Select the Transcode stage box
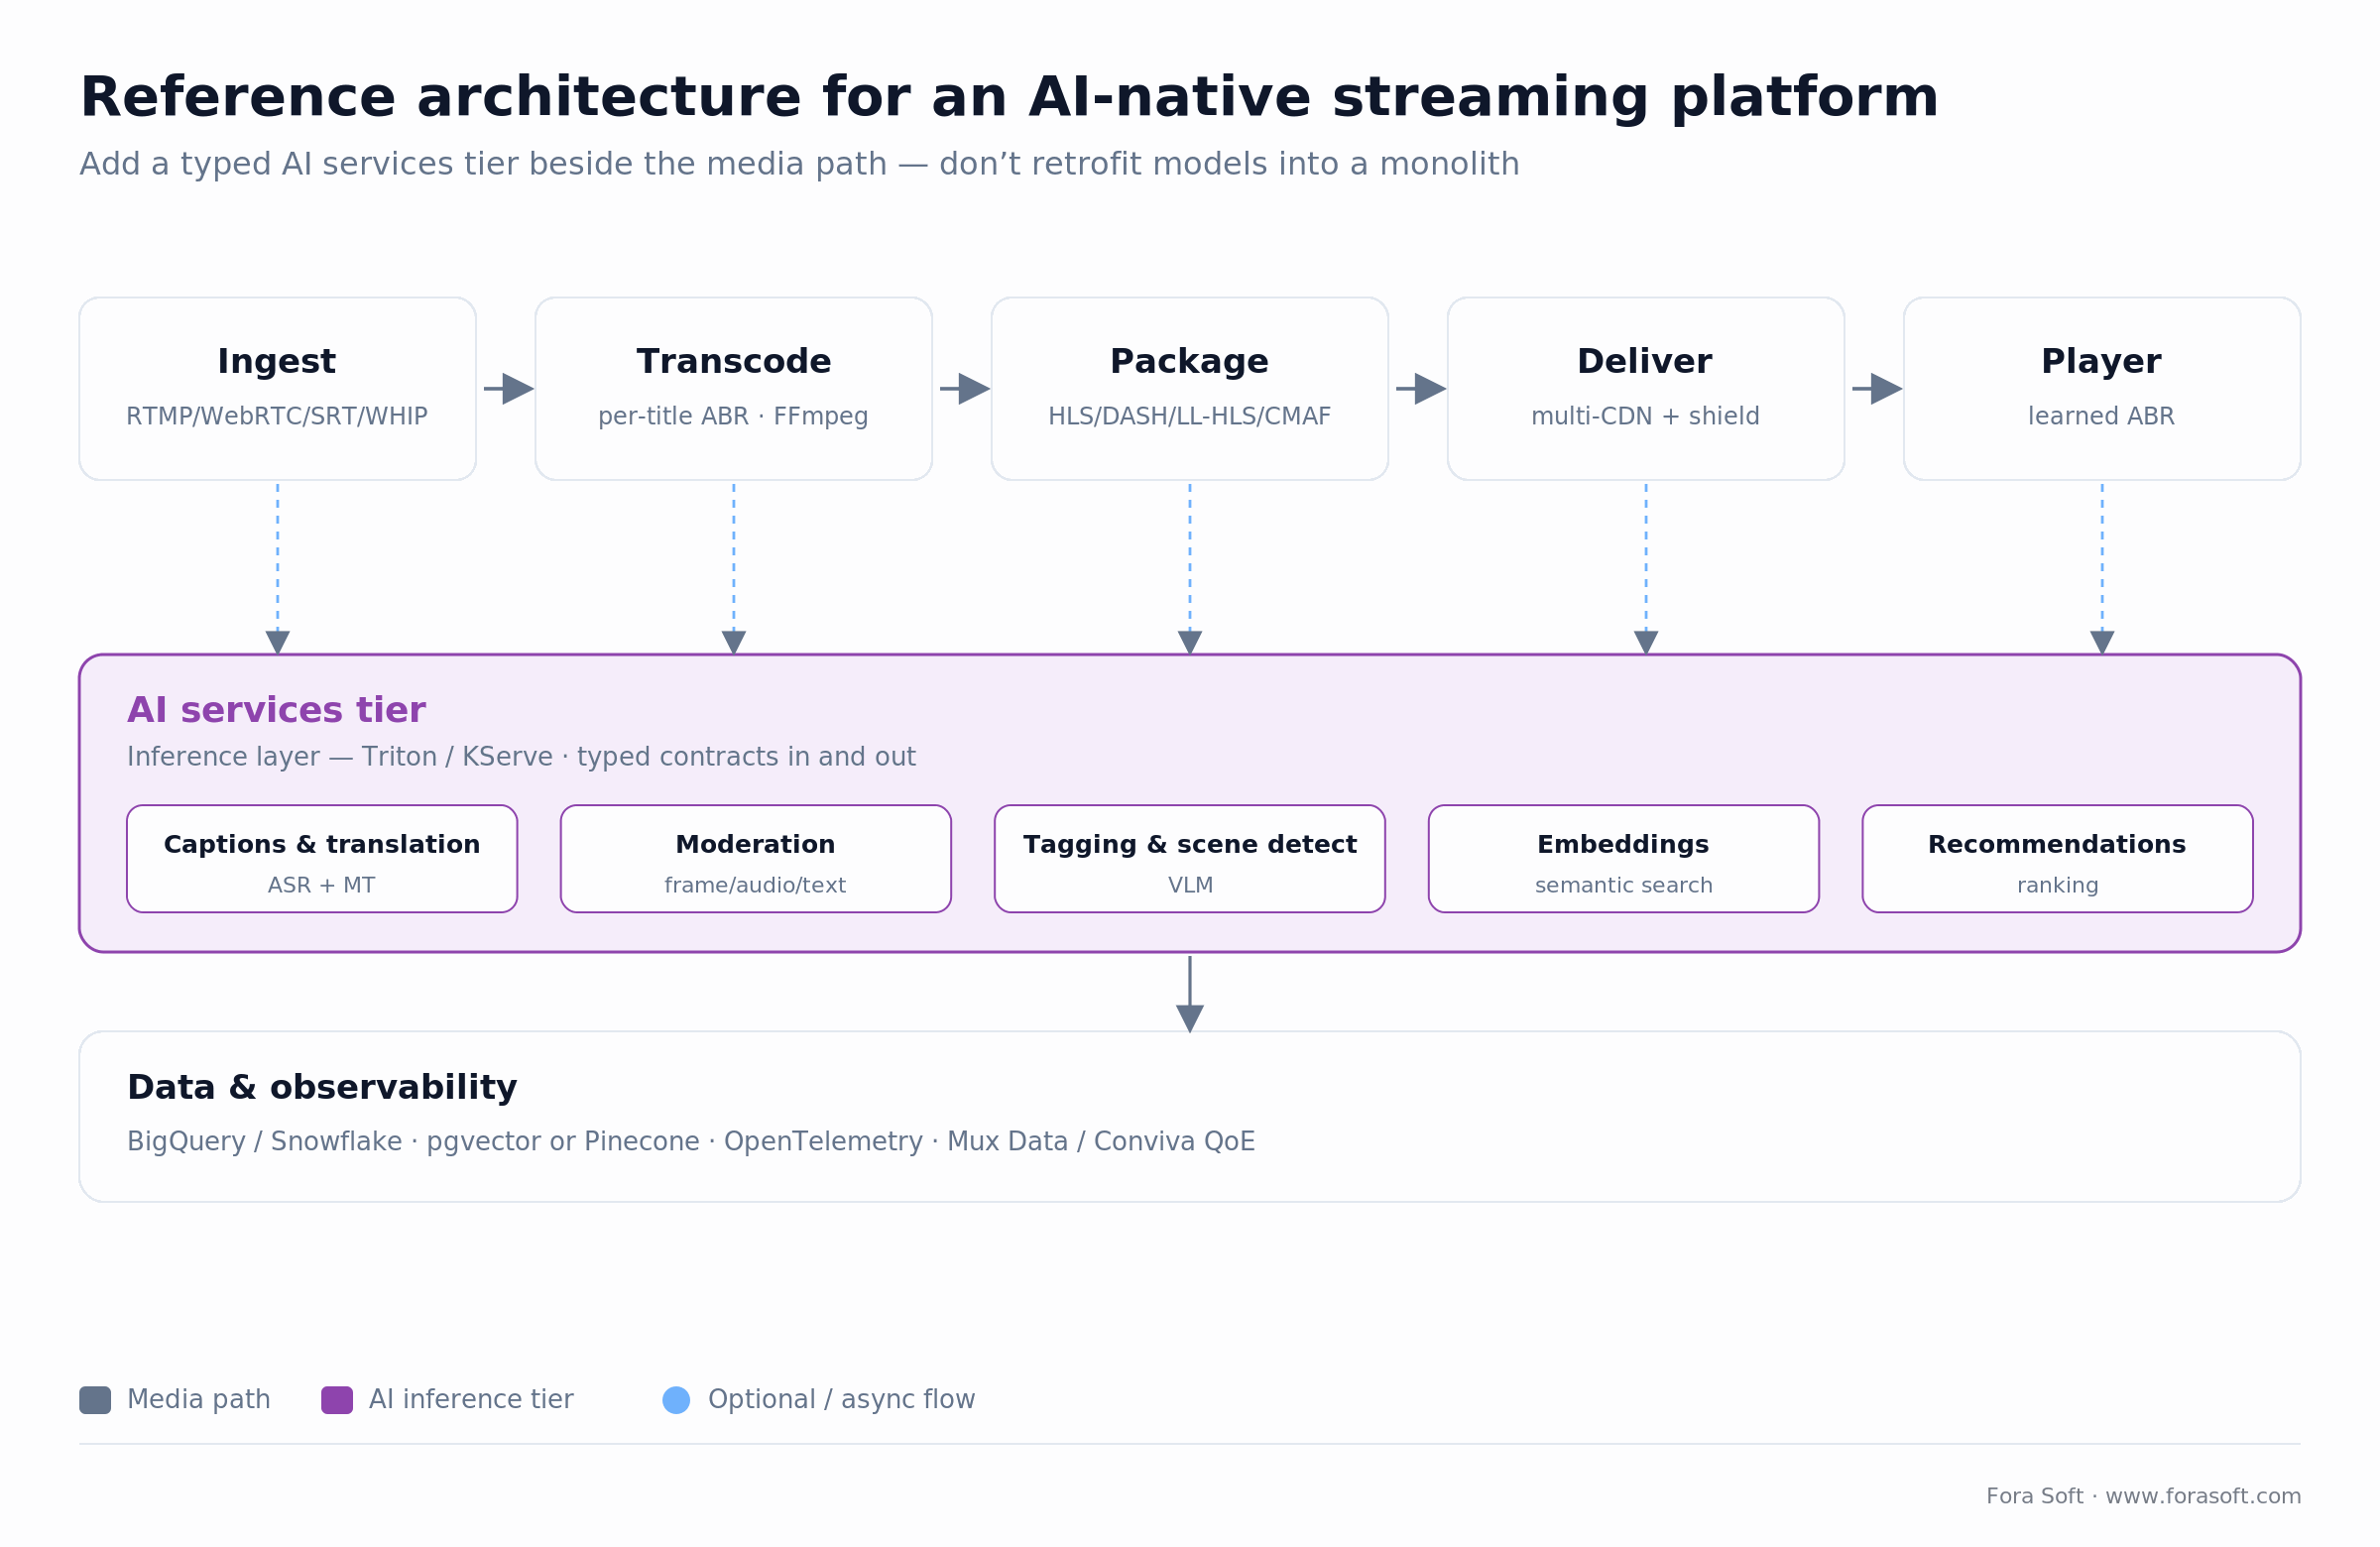 tap(733, 388)
